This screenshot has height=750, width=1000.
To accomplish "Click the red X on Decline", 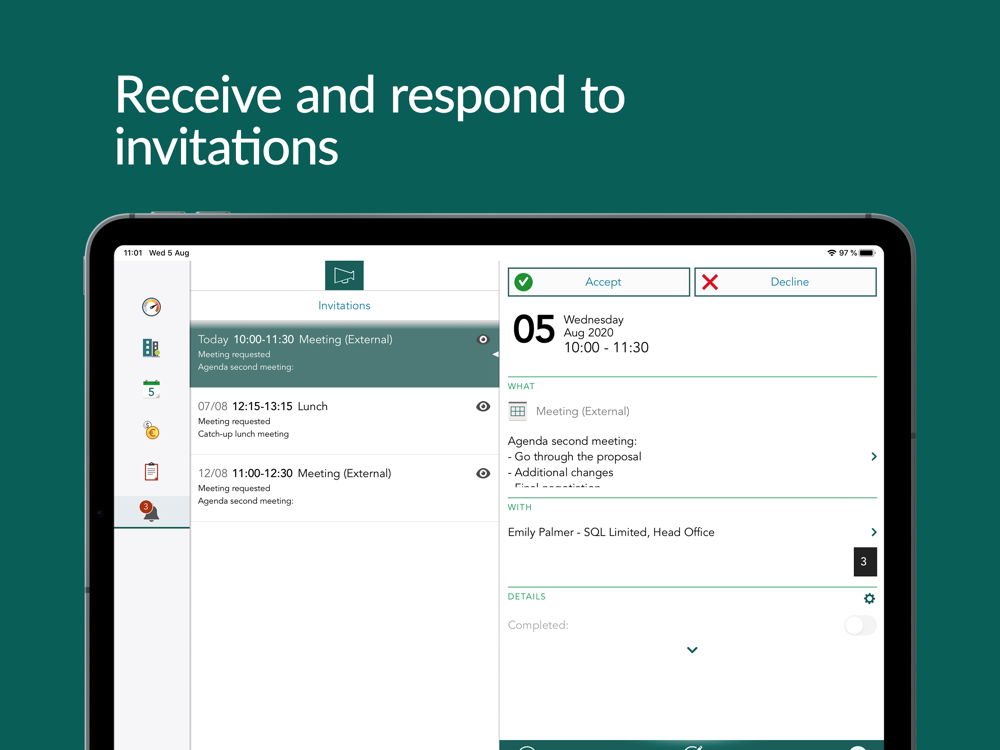I will click(x=710, y=282).
